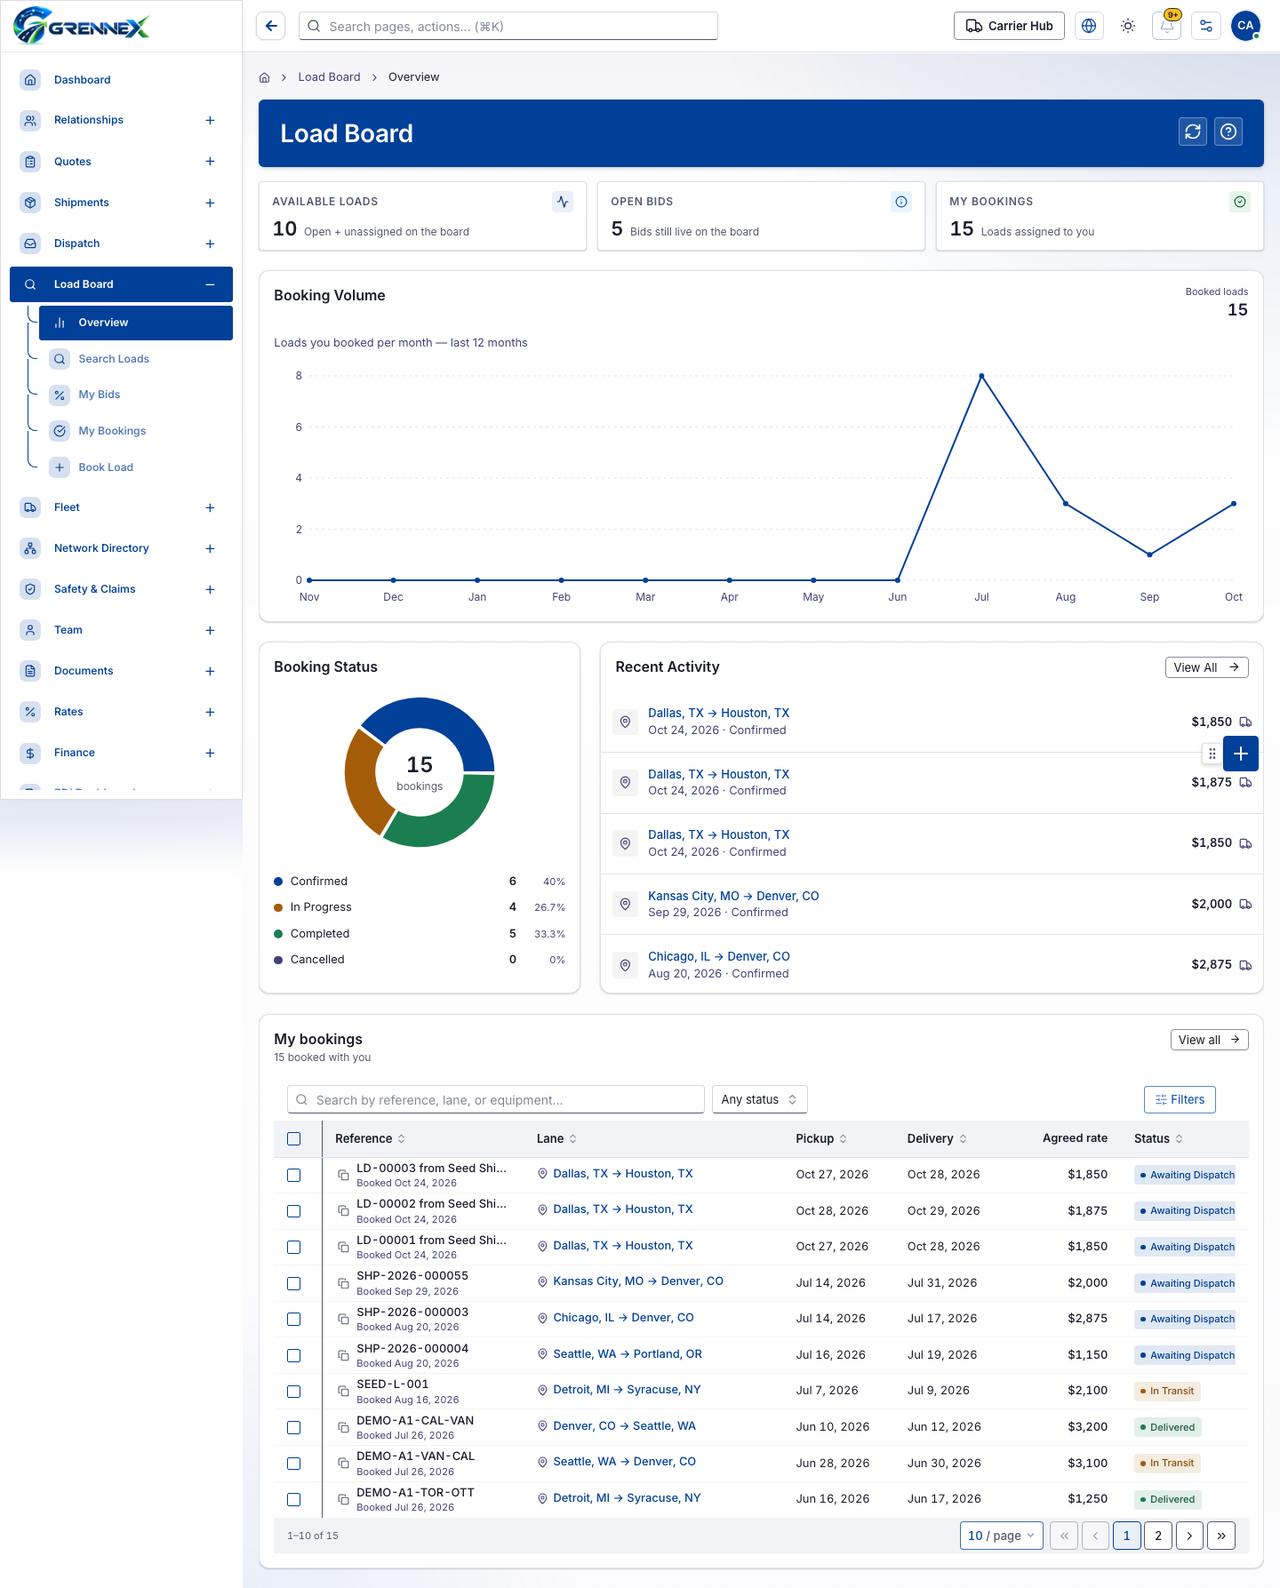
Task: Open the sidebar My Bookings page
Action: (136, 431)
